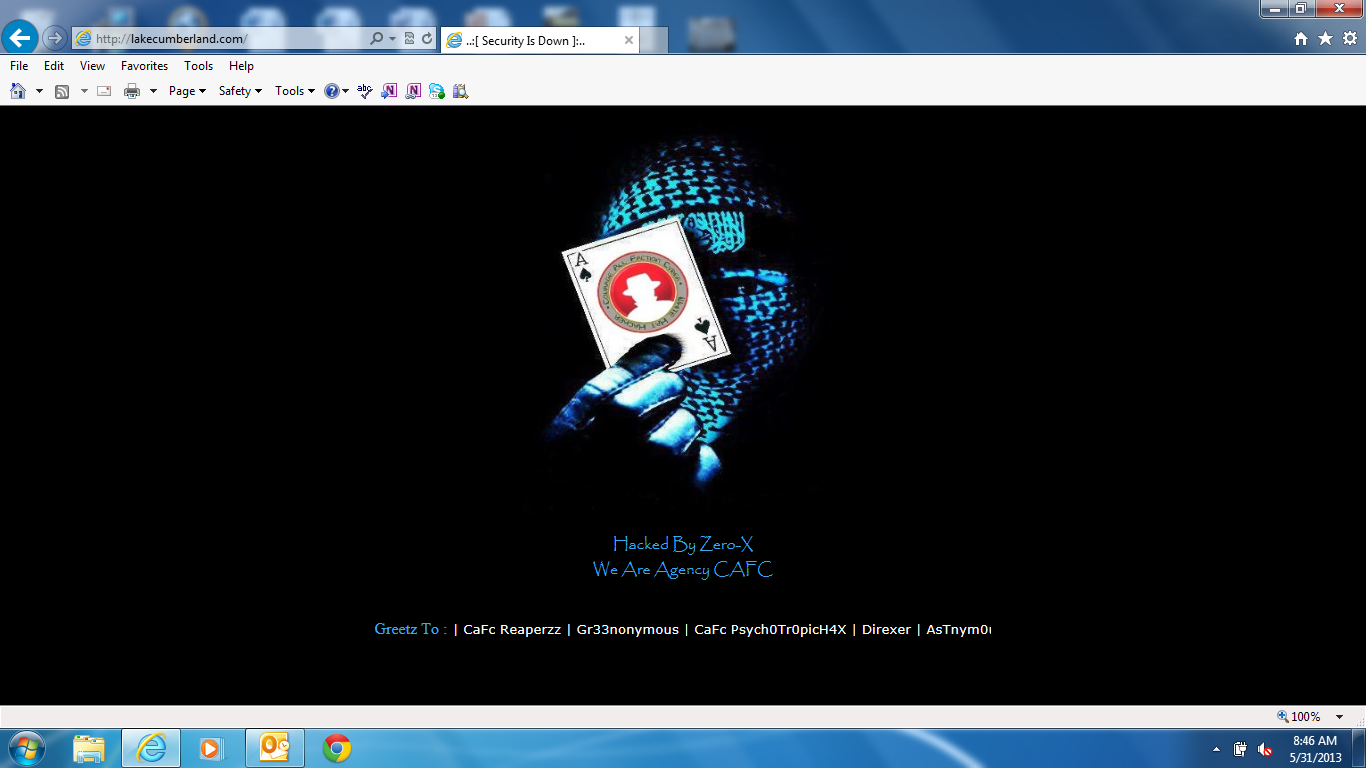The width and height of the screenshot is (1366, 768).
Task: Click the blue Help question mark icon
Action: coord(332,91)
